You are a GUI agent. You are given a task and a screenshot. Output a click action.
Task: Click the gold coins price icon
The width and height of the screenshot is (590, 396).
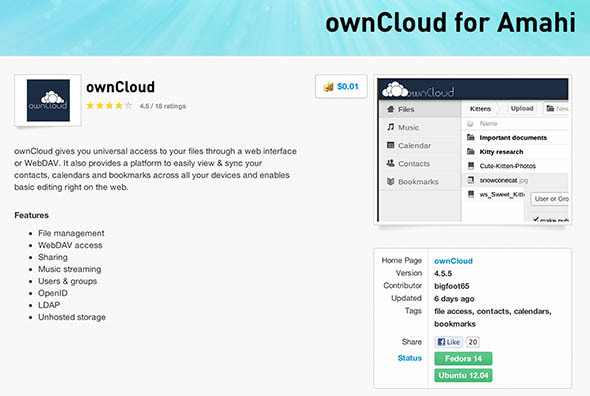coord(328,87)
